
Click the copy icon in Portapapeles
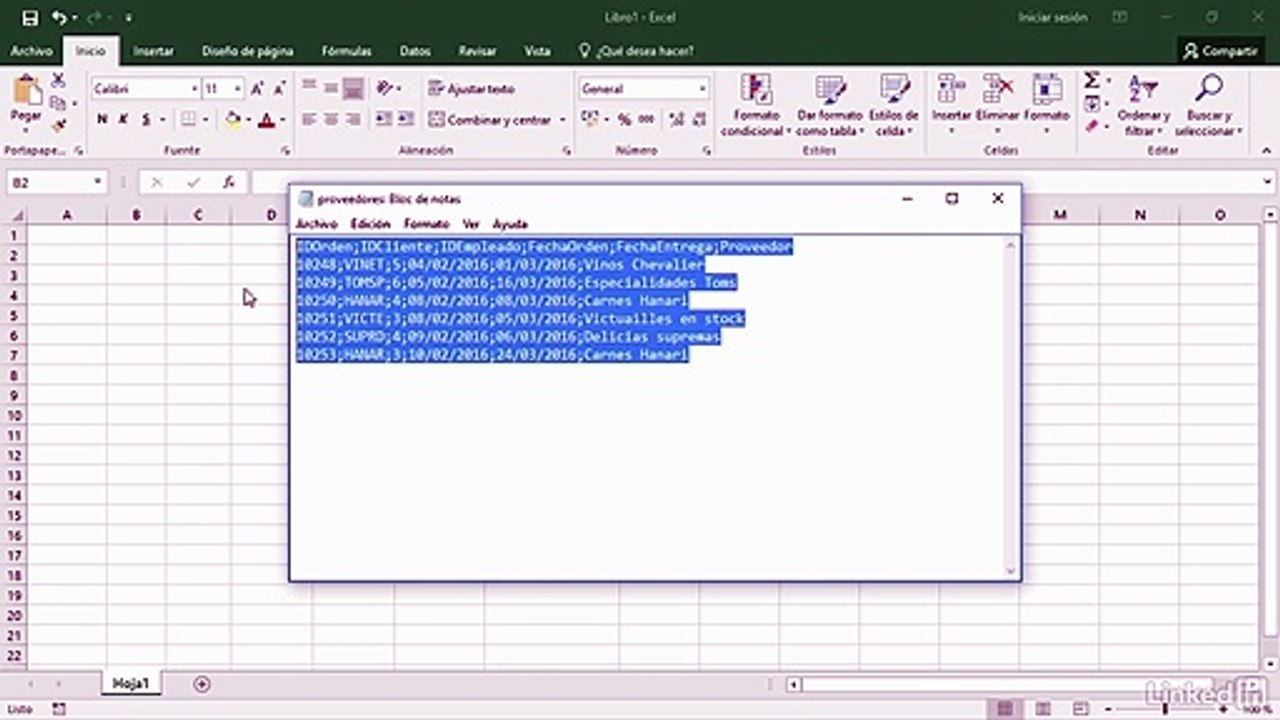pos(57,103)
